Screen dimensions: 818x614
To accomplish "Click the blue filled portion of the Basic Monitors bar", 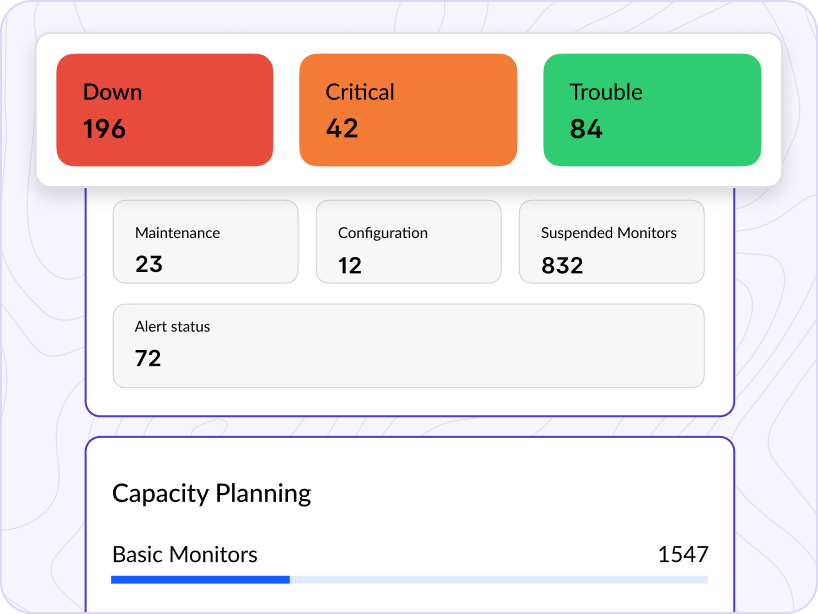I will click(200, 579).
